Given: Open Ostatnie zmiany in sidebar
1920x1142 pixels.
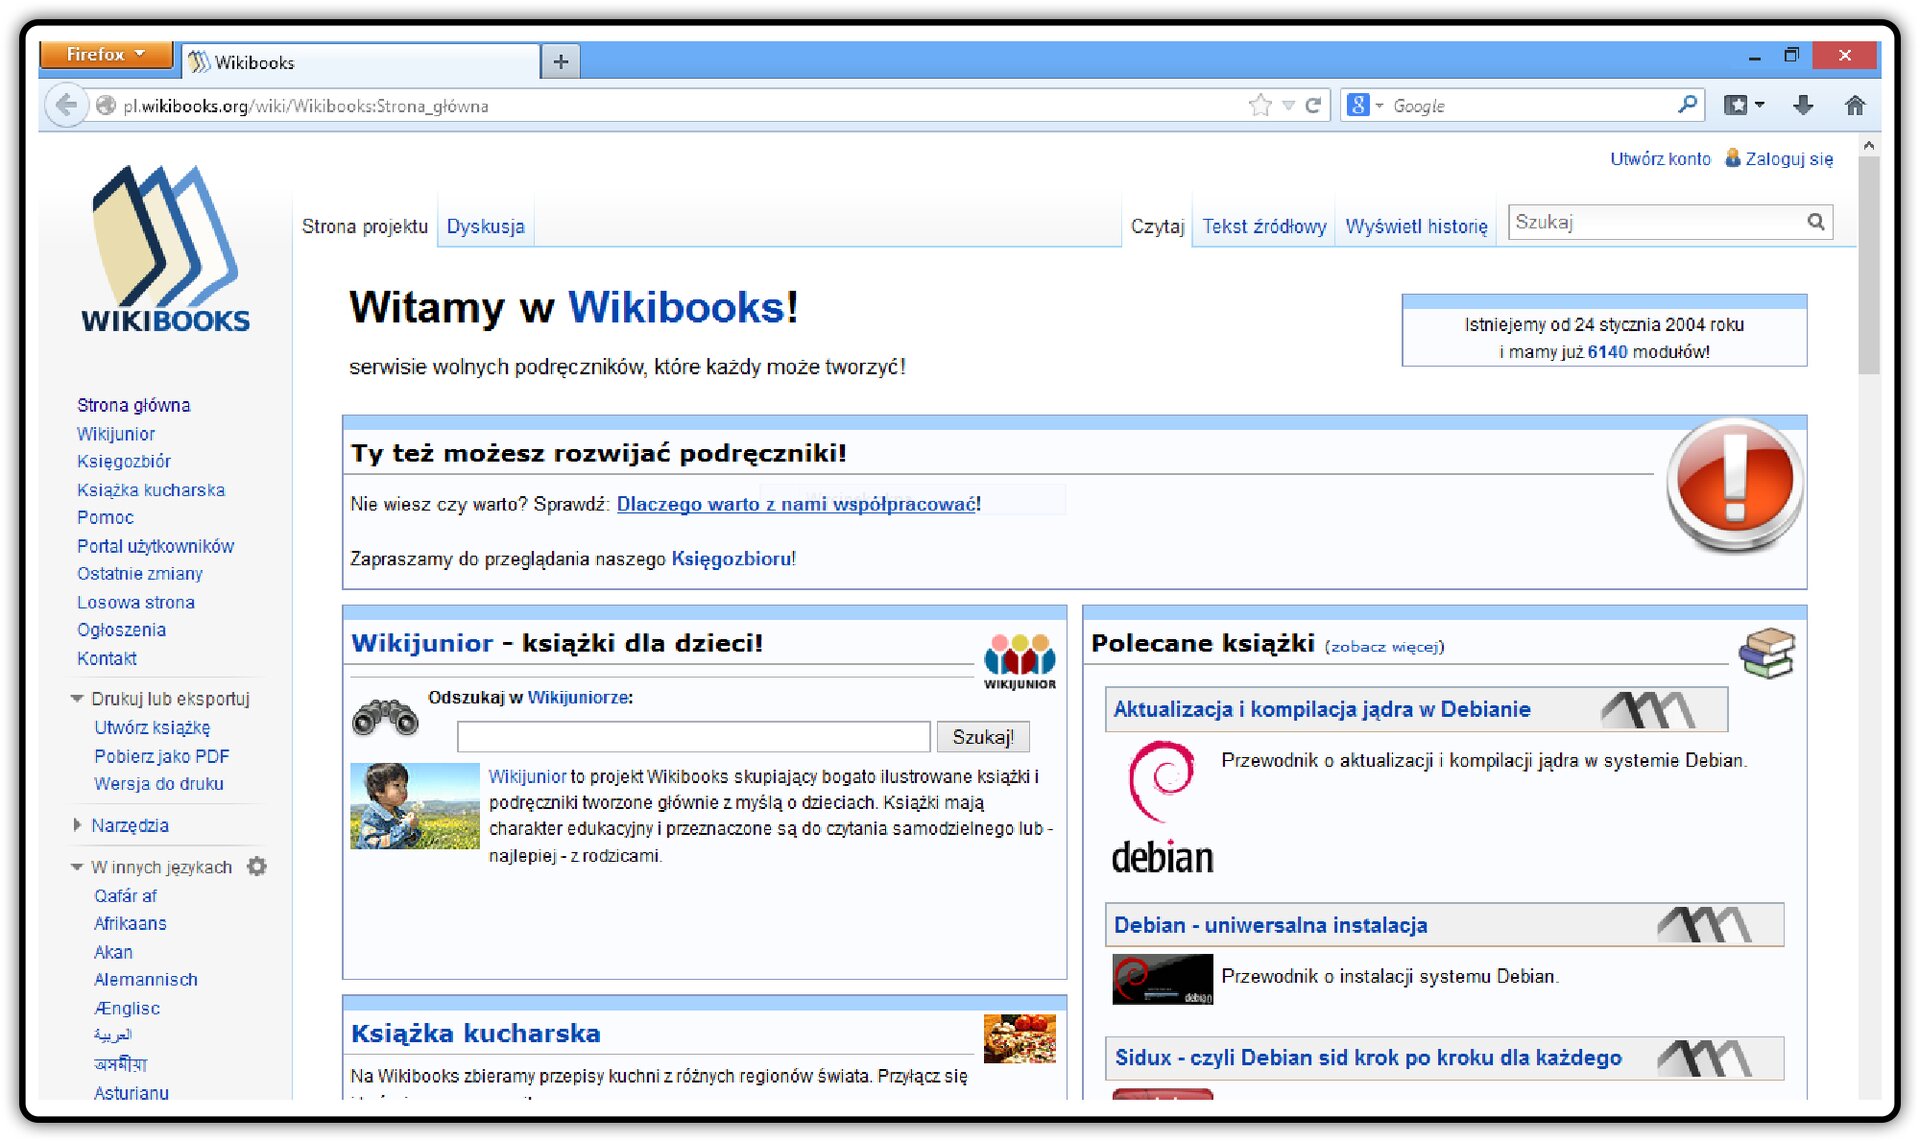Looking at the screenshot, I should tap(140, 574).
